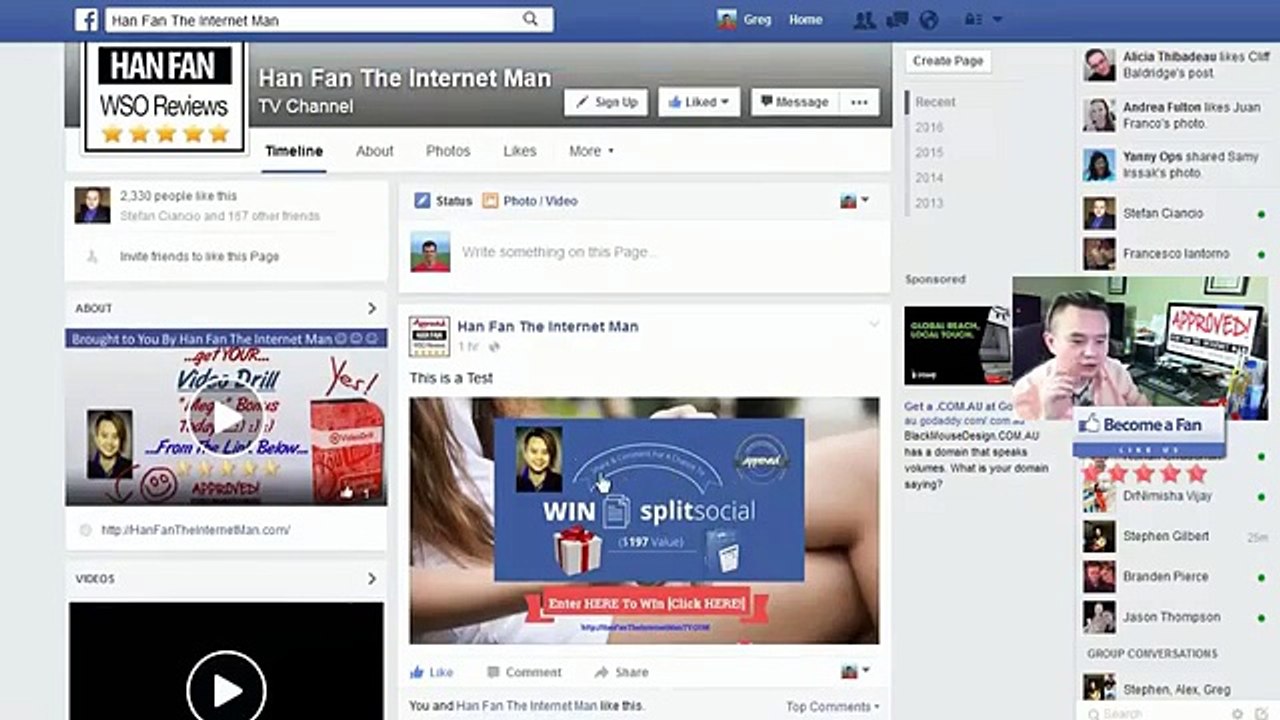Open the HAN FAN WSO Reviews page picture
Viewport: 1280px width, 720px height.
pos(165,98)
